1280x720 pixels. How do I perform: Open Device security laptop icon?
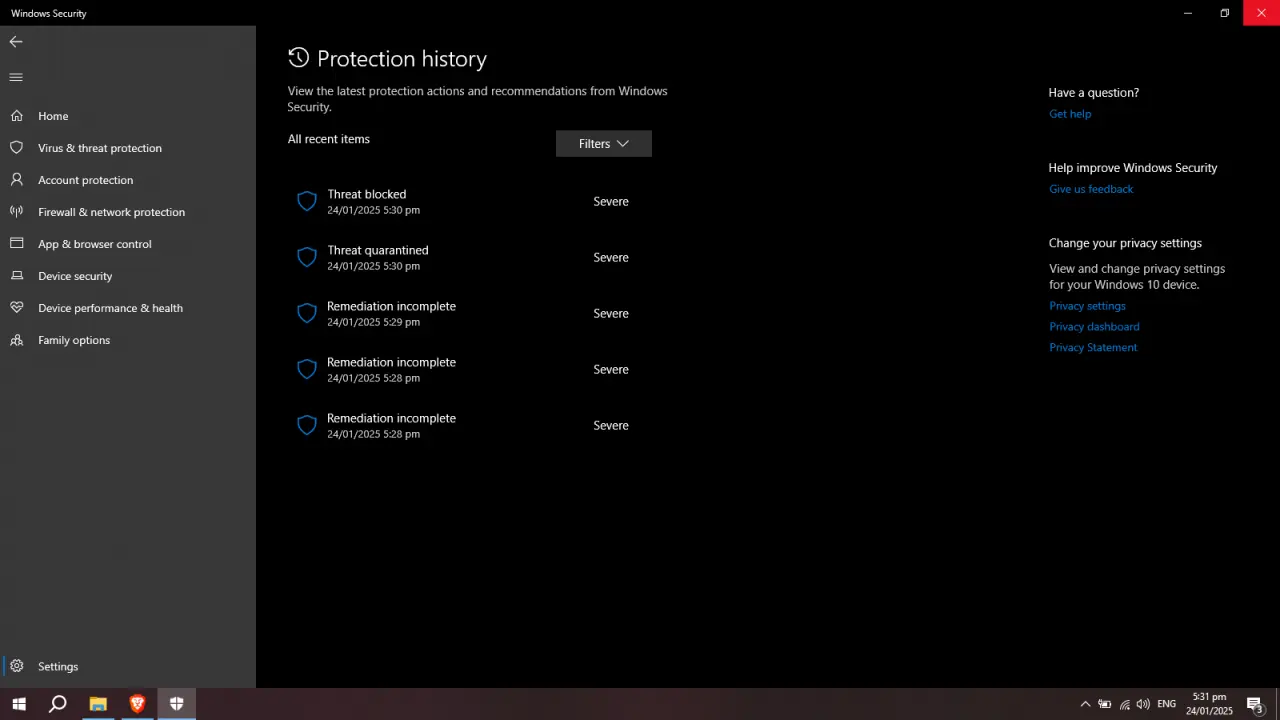[16, 276]
